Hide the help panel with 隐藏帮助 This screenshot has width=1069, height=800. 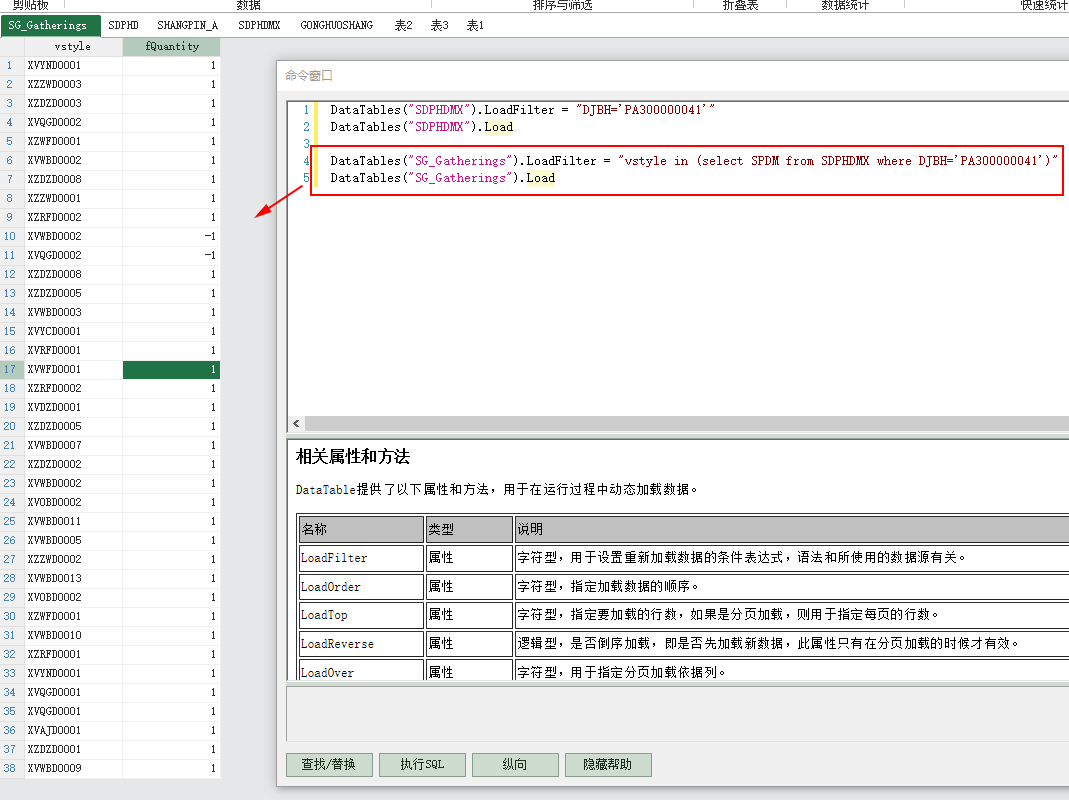point(608,765)
